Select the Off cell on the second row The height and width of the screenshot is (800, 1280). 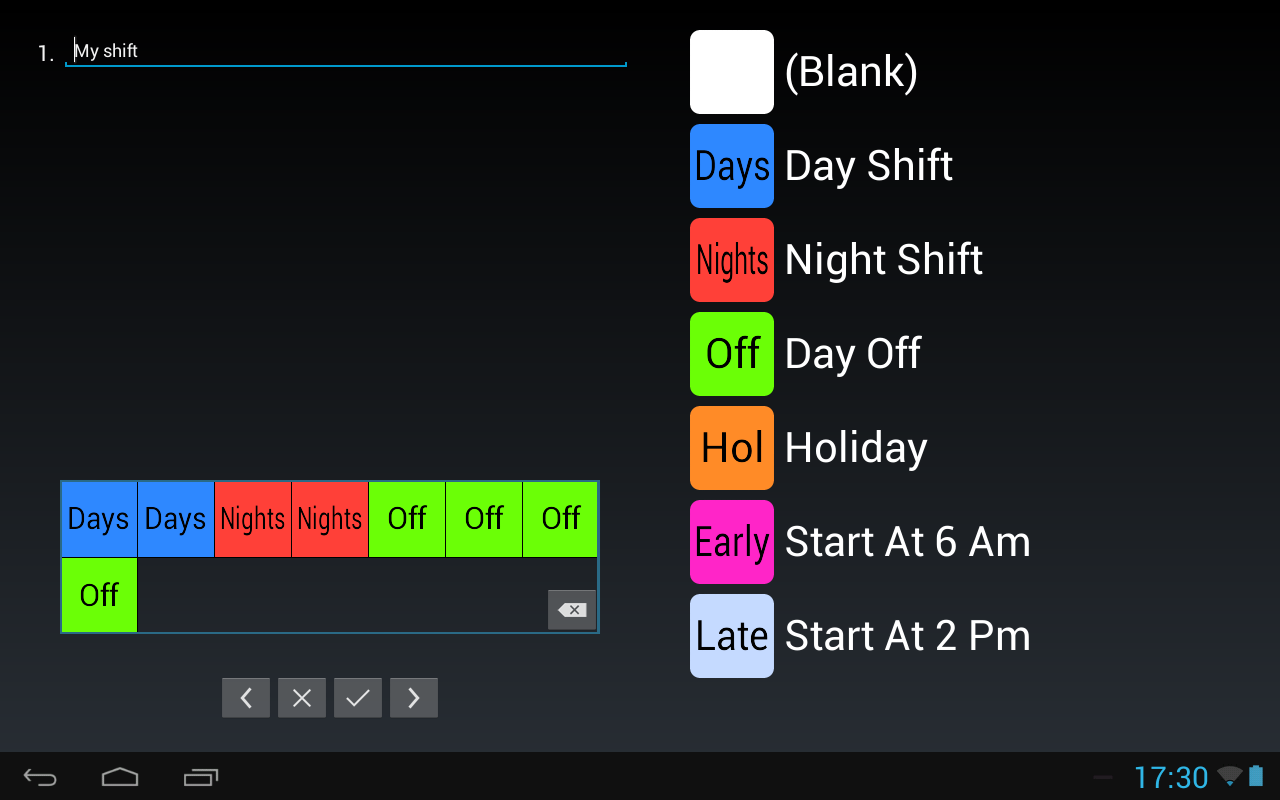pos(98,594)
